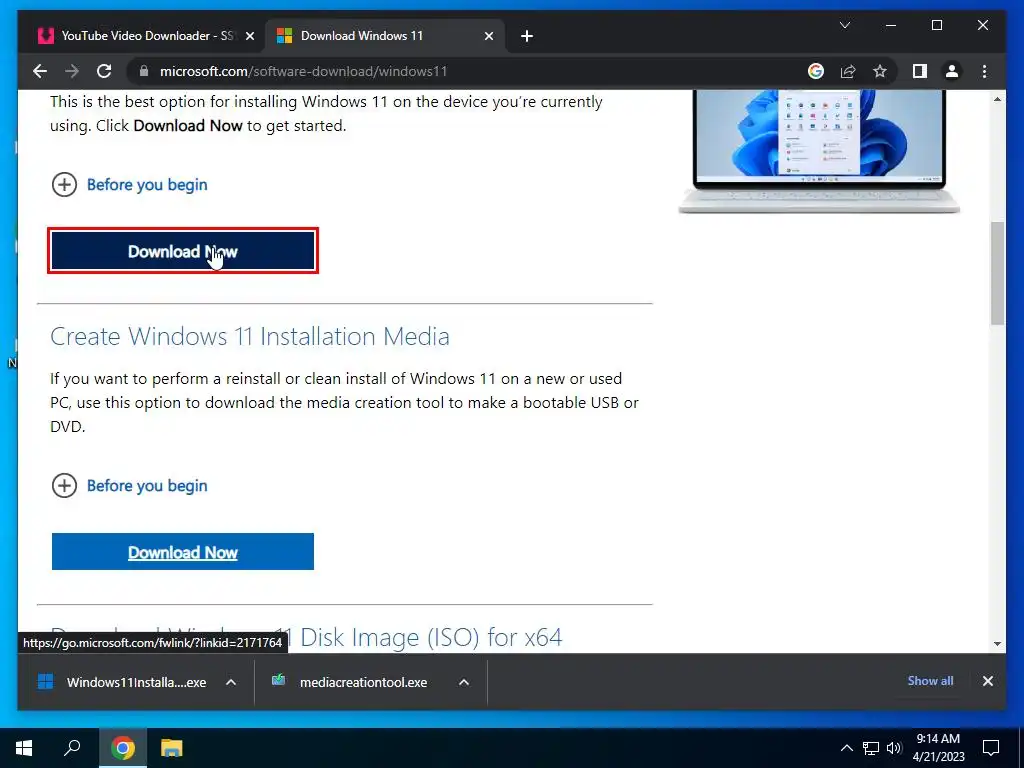1024x768 pixels.
Task: View site information via the padlock icon
Action: (144, 71)
